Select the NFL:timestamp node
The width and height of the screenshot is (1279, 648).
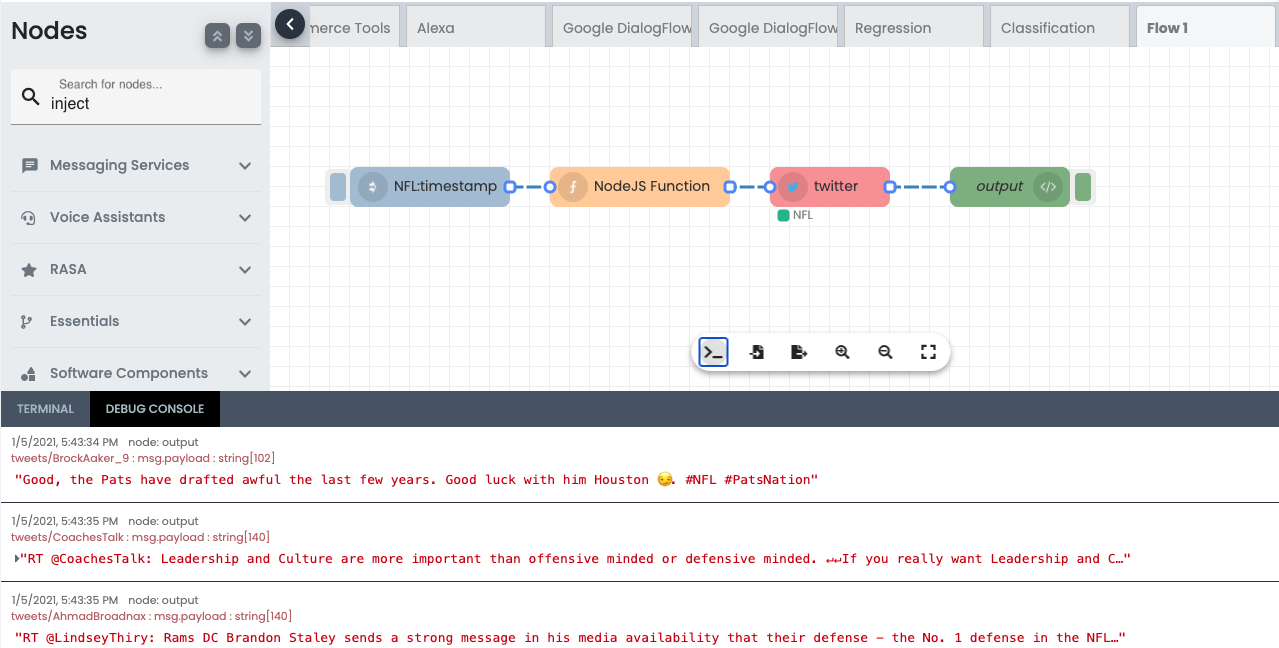430,187
